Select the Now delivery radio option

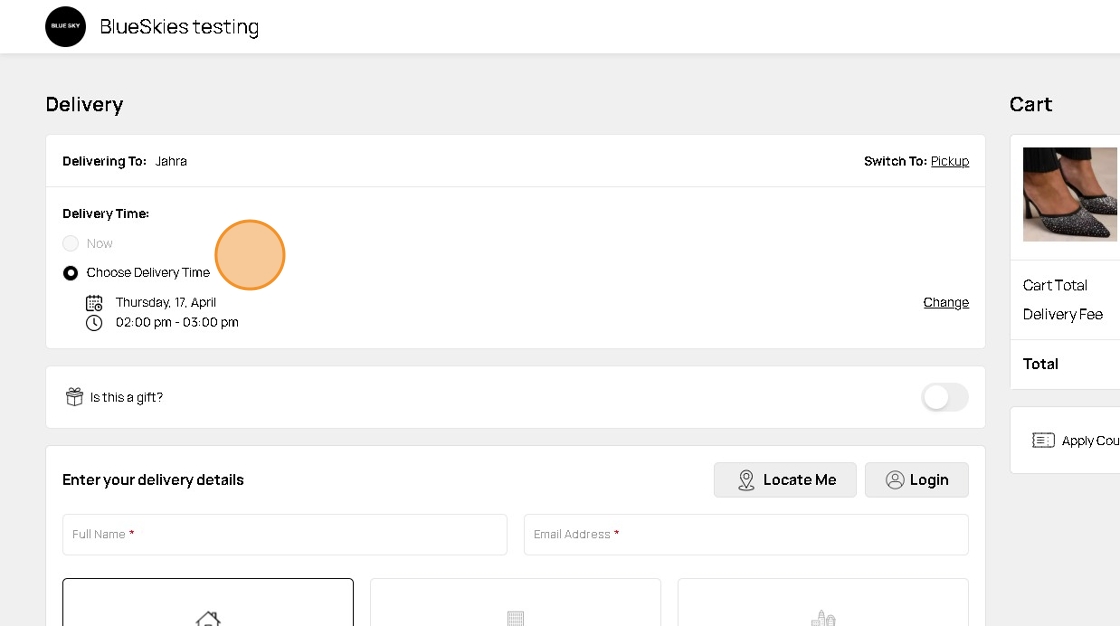click(x=71, y=243)
